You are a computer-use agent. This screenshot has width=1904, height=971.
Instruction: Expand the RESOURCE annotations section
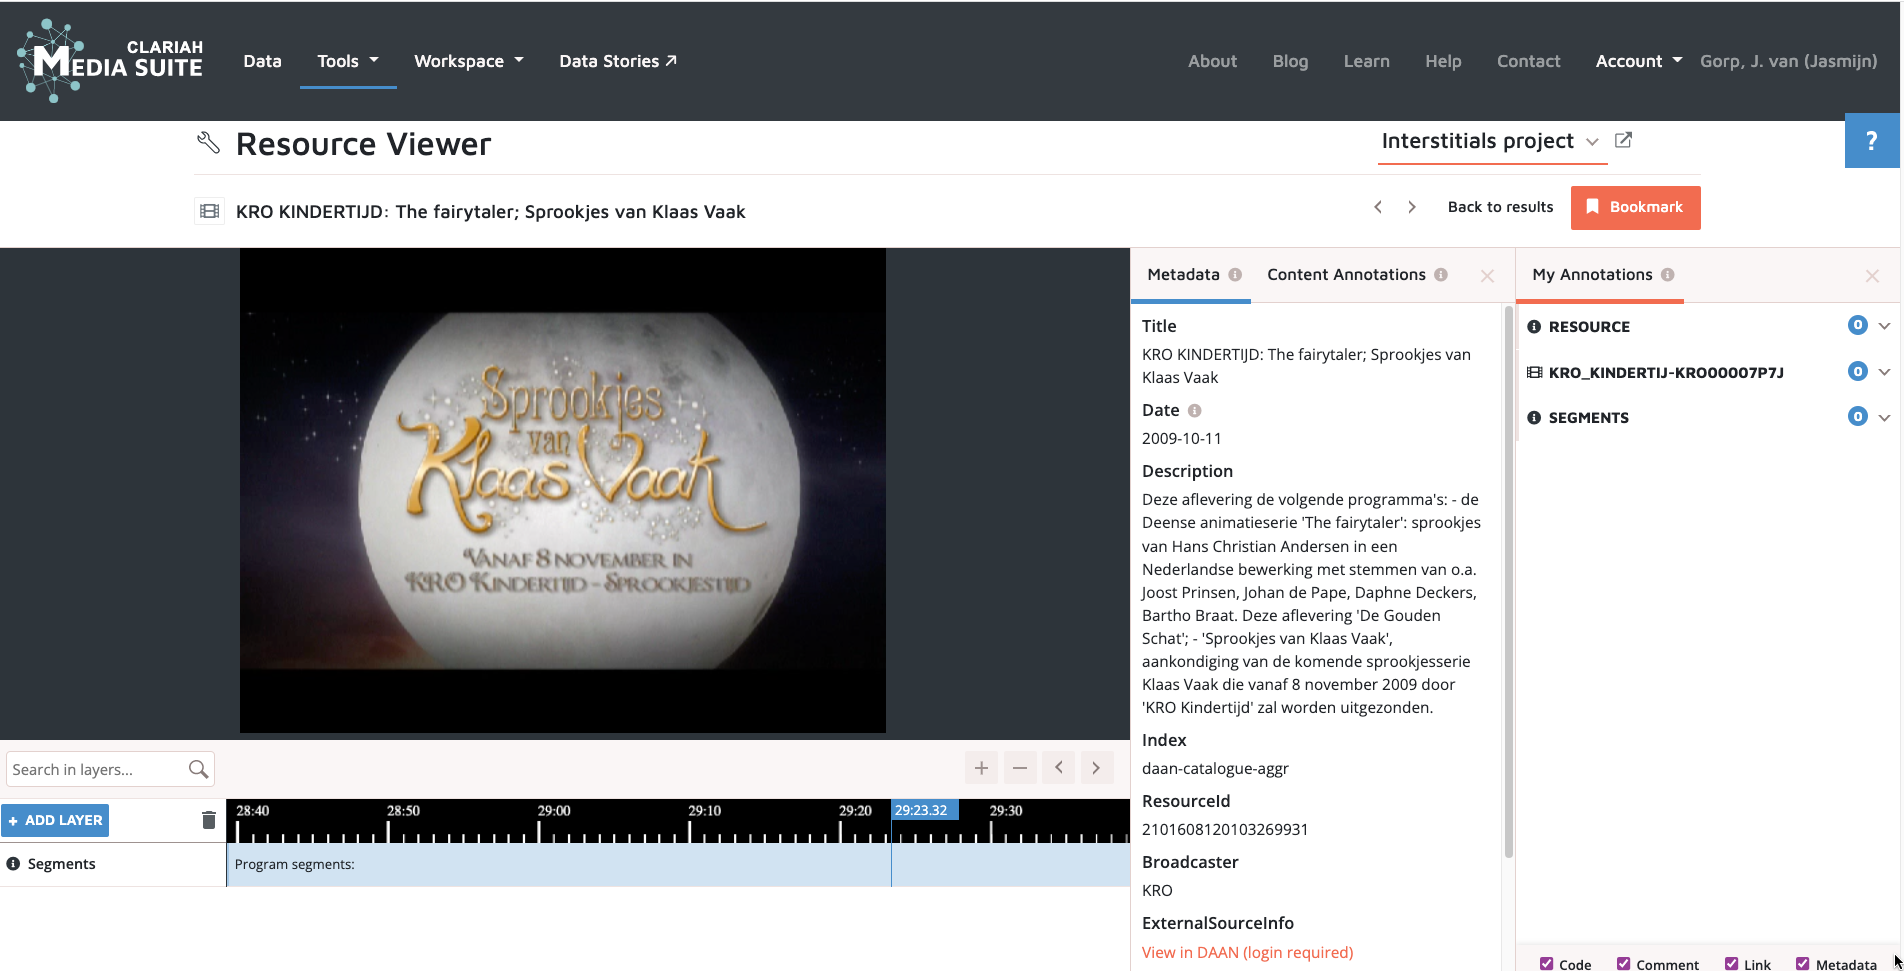1884,326
